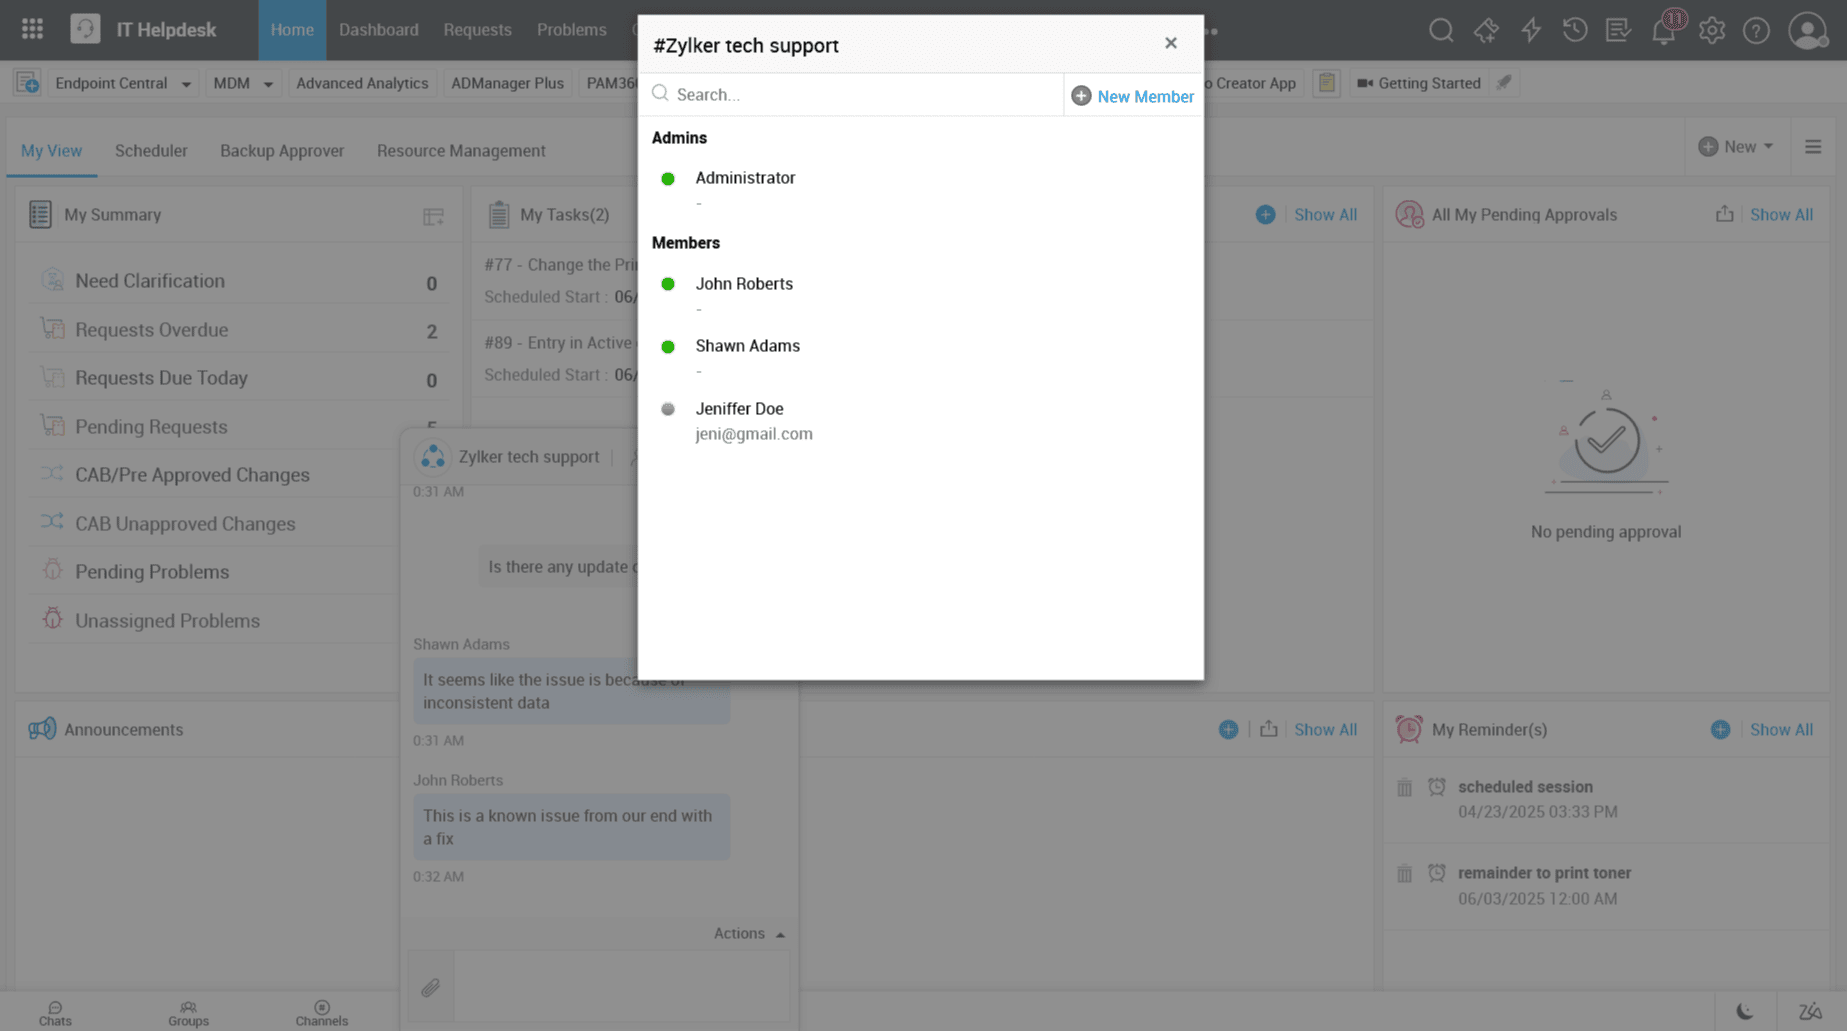Screen dimensions: 1847x1031
Task: Click the member search field
Action: point(850,94)
